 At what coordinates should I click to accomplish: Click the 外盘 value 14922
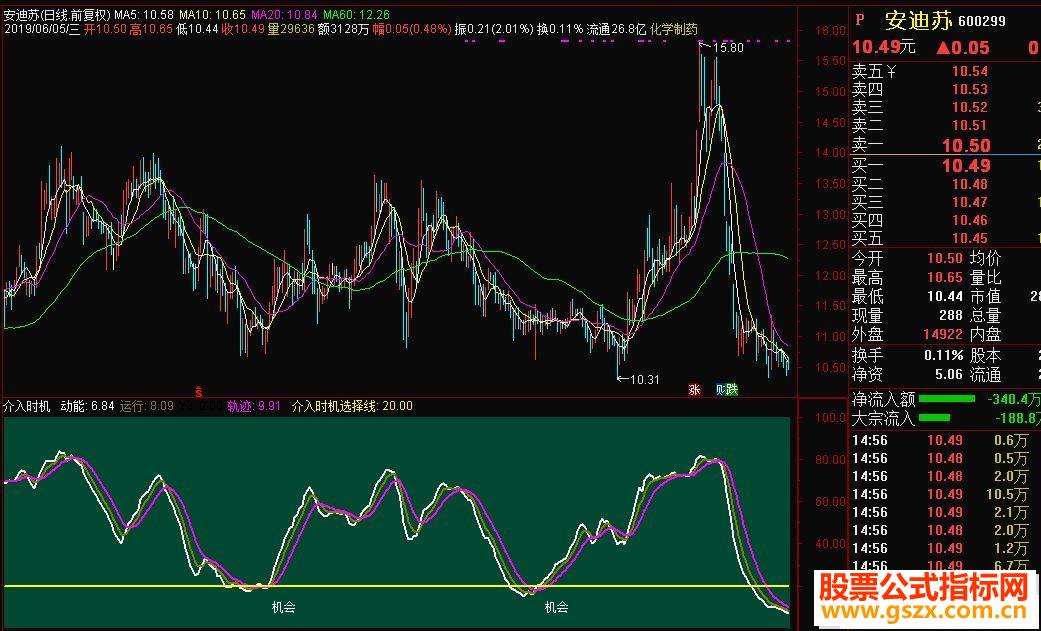pyautogui.click(x=943, y=334)
